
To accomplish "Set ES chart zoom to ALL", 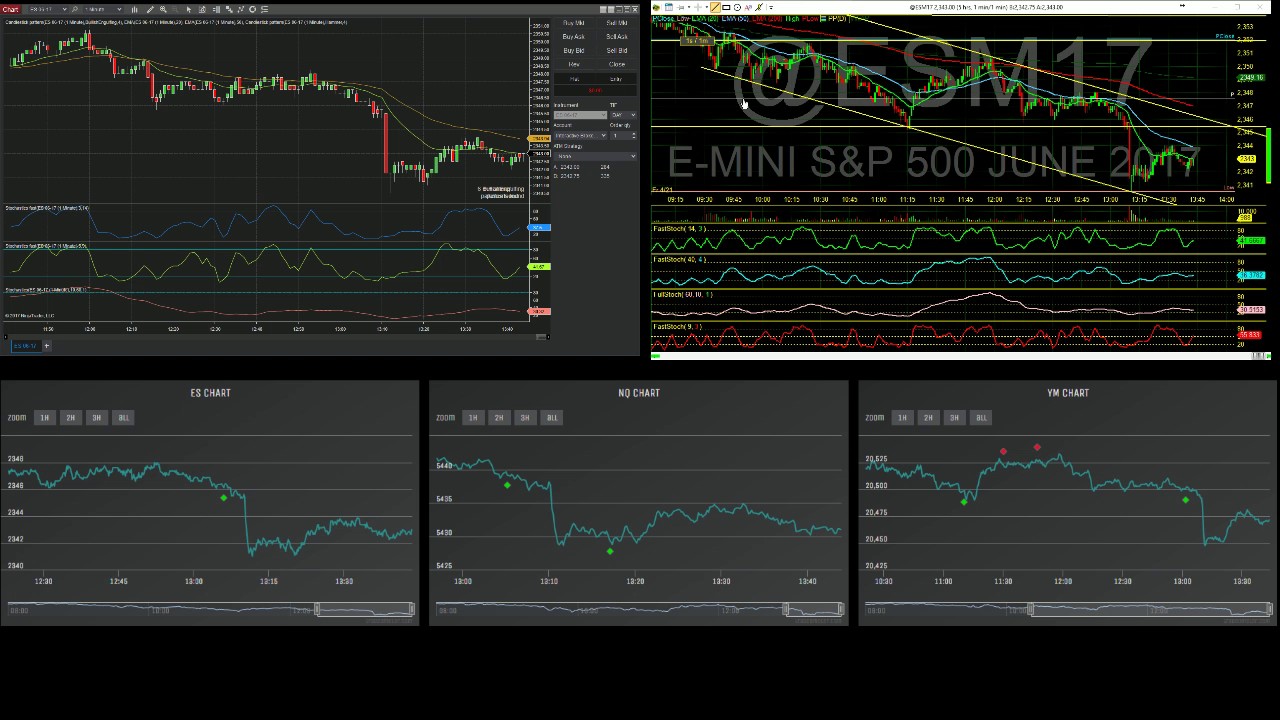I will 123,417.
